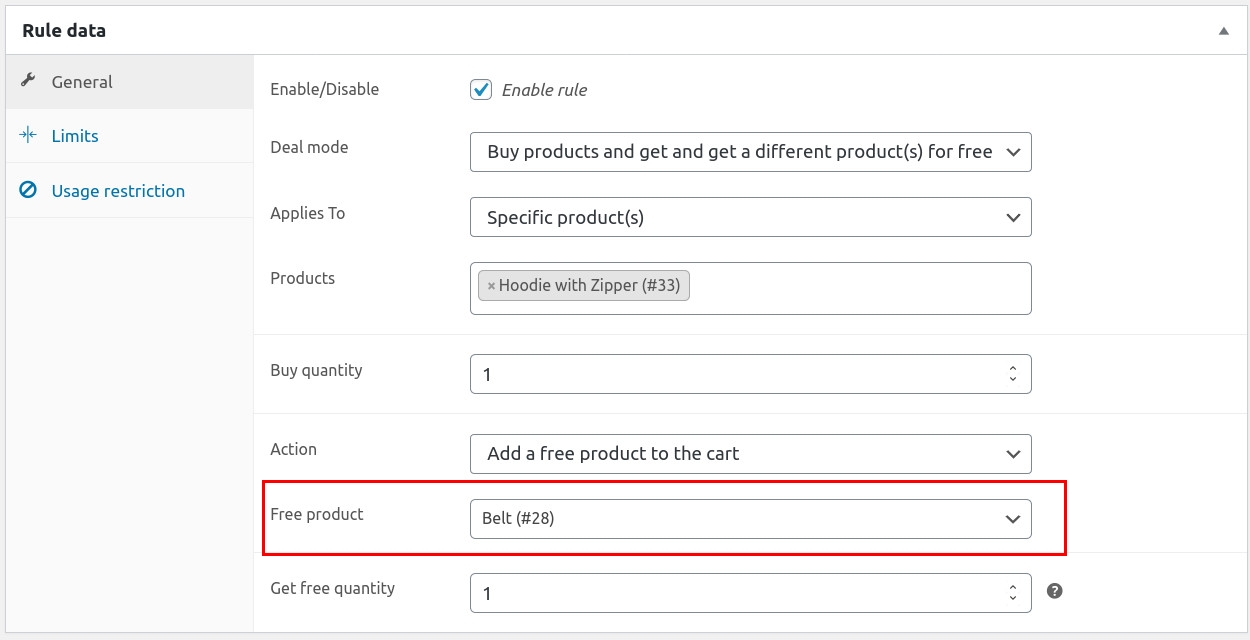Image resolution: width=1250 pixels, height=640 pixels.
Task: Open the Limits tab
Action: pos(75,136)
